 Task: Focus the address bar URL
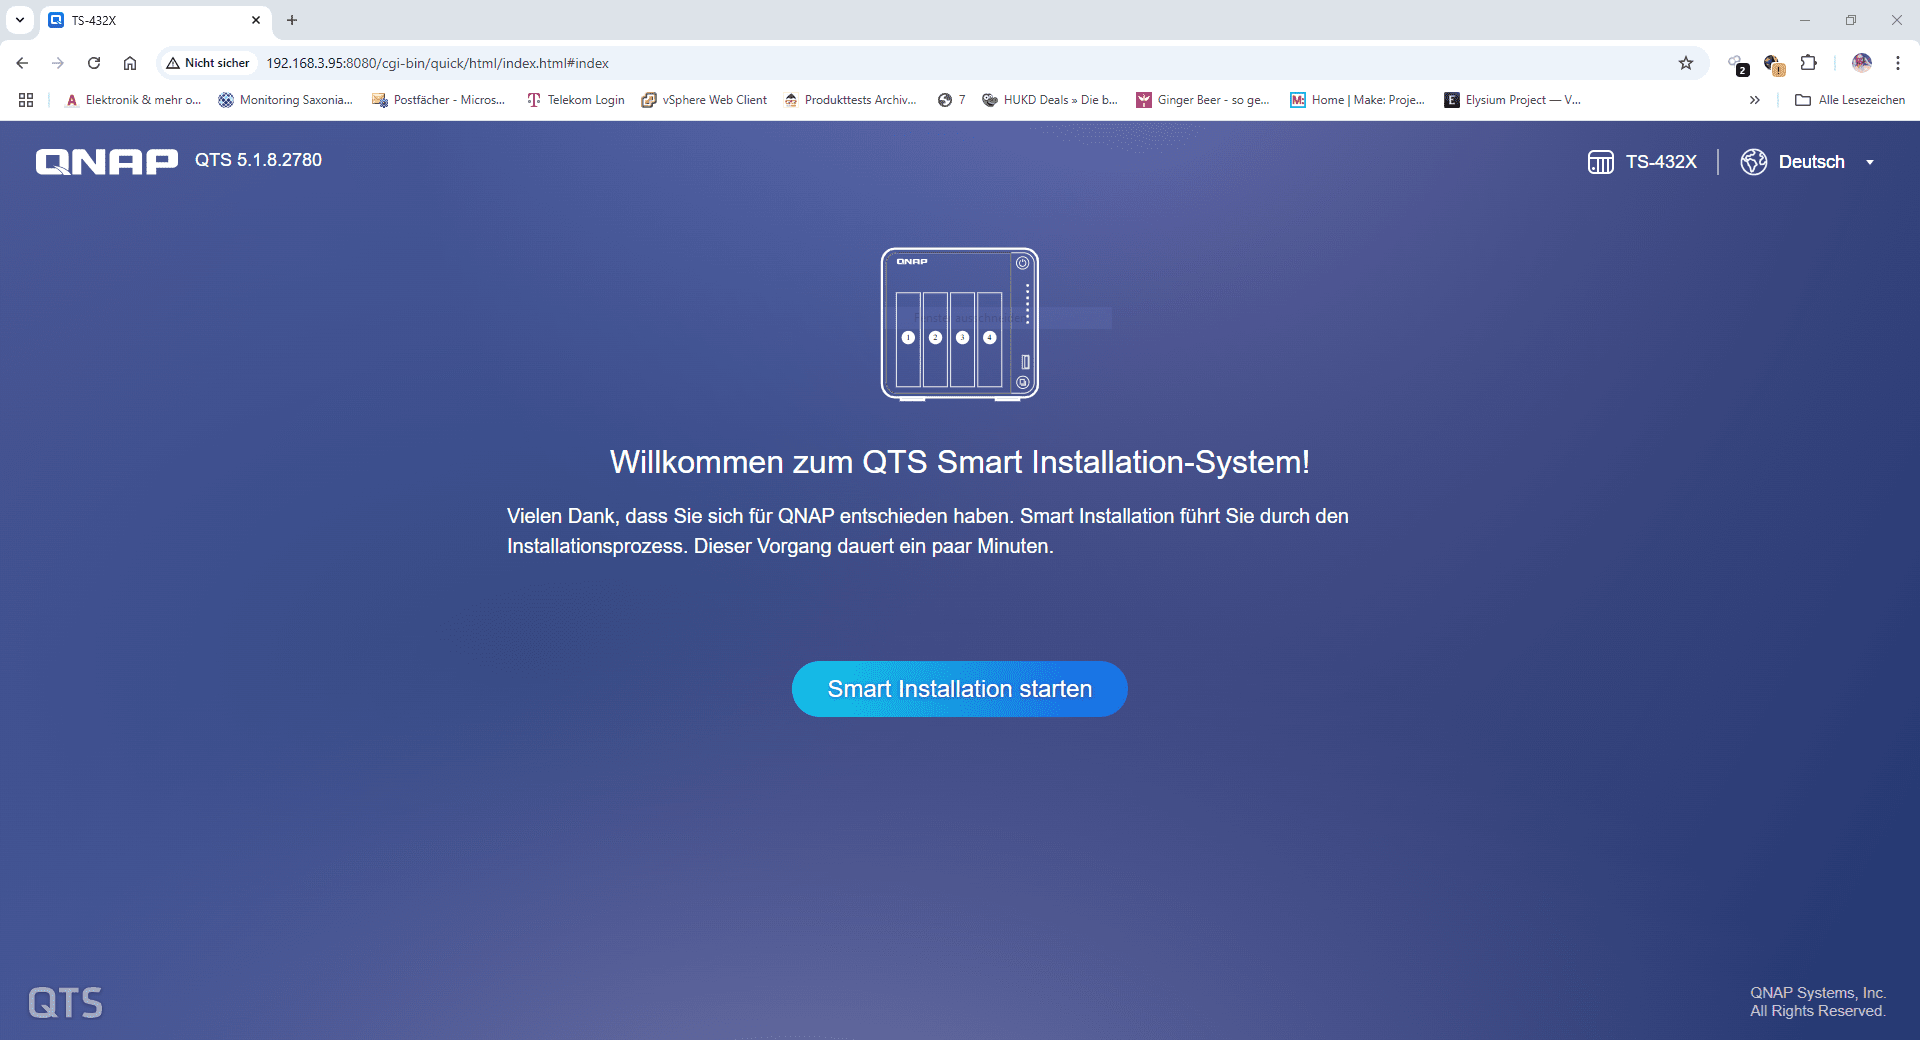pyautogui.click(x=437, y=63)
